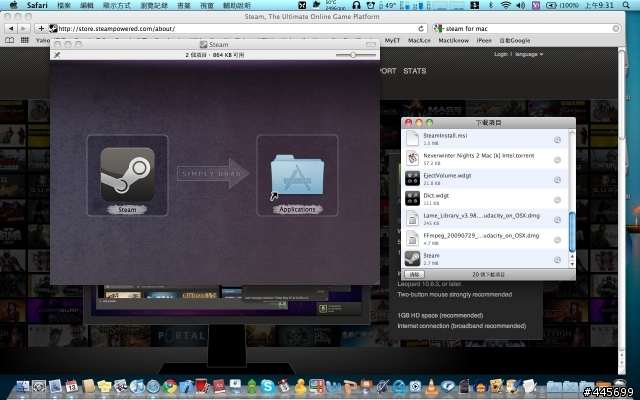
Task: Select the SteamInstall.msi download row
Action: pos(485,139)
